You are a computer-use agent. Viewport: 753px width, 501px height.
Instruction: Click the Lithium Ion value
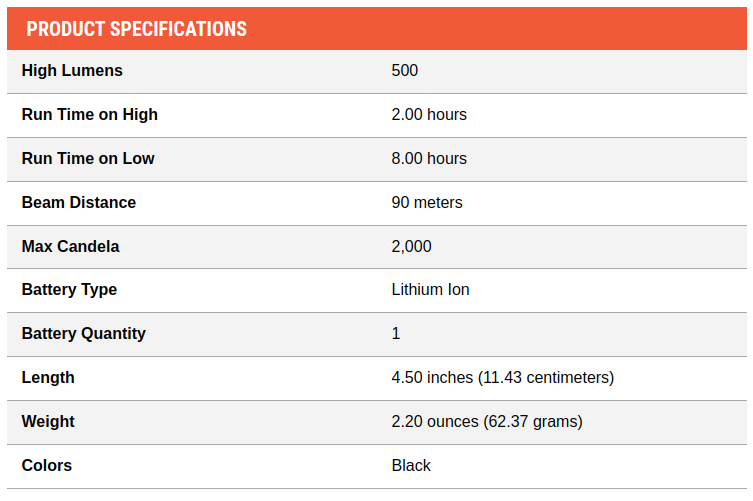point(430,290)
